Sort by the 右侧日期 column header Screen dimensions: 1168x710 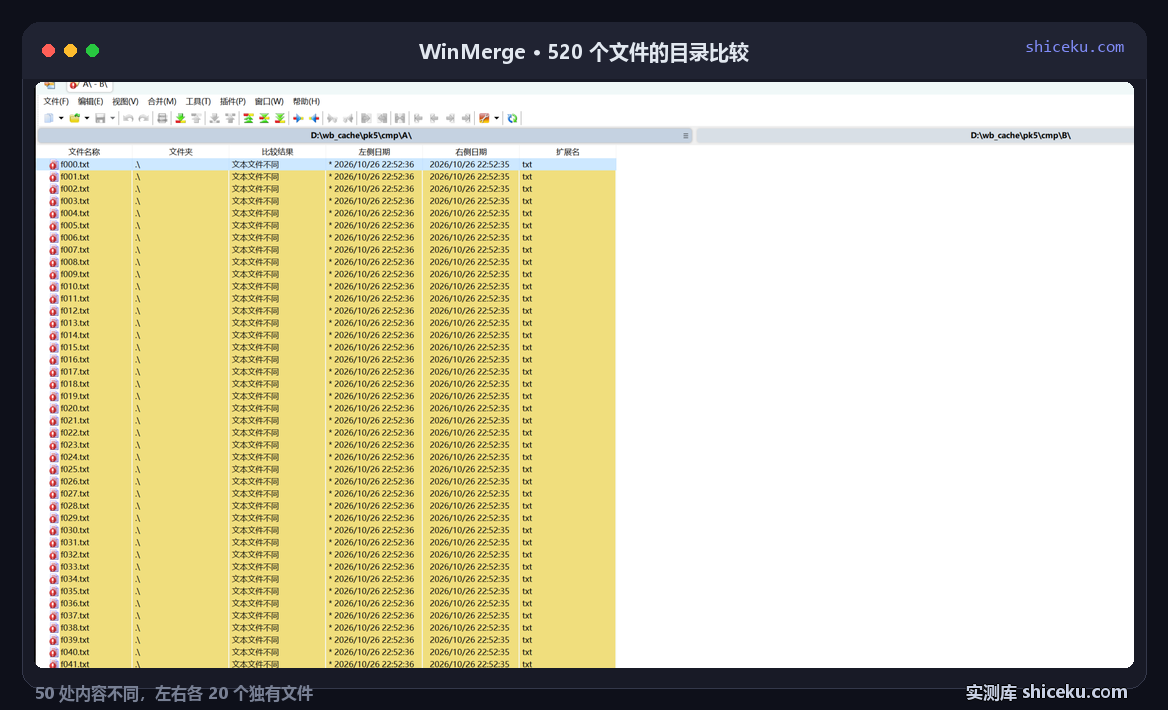[x=471, y=152]
